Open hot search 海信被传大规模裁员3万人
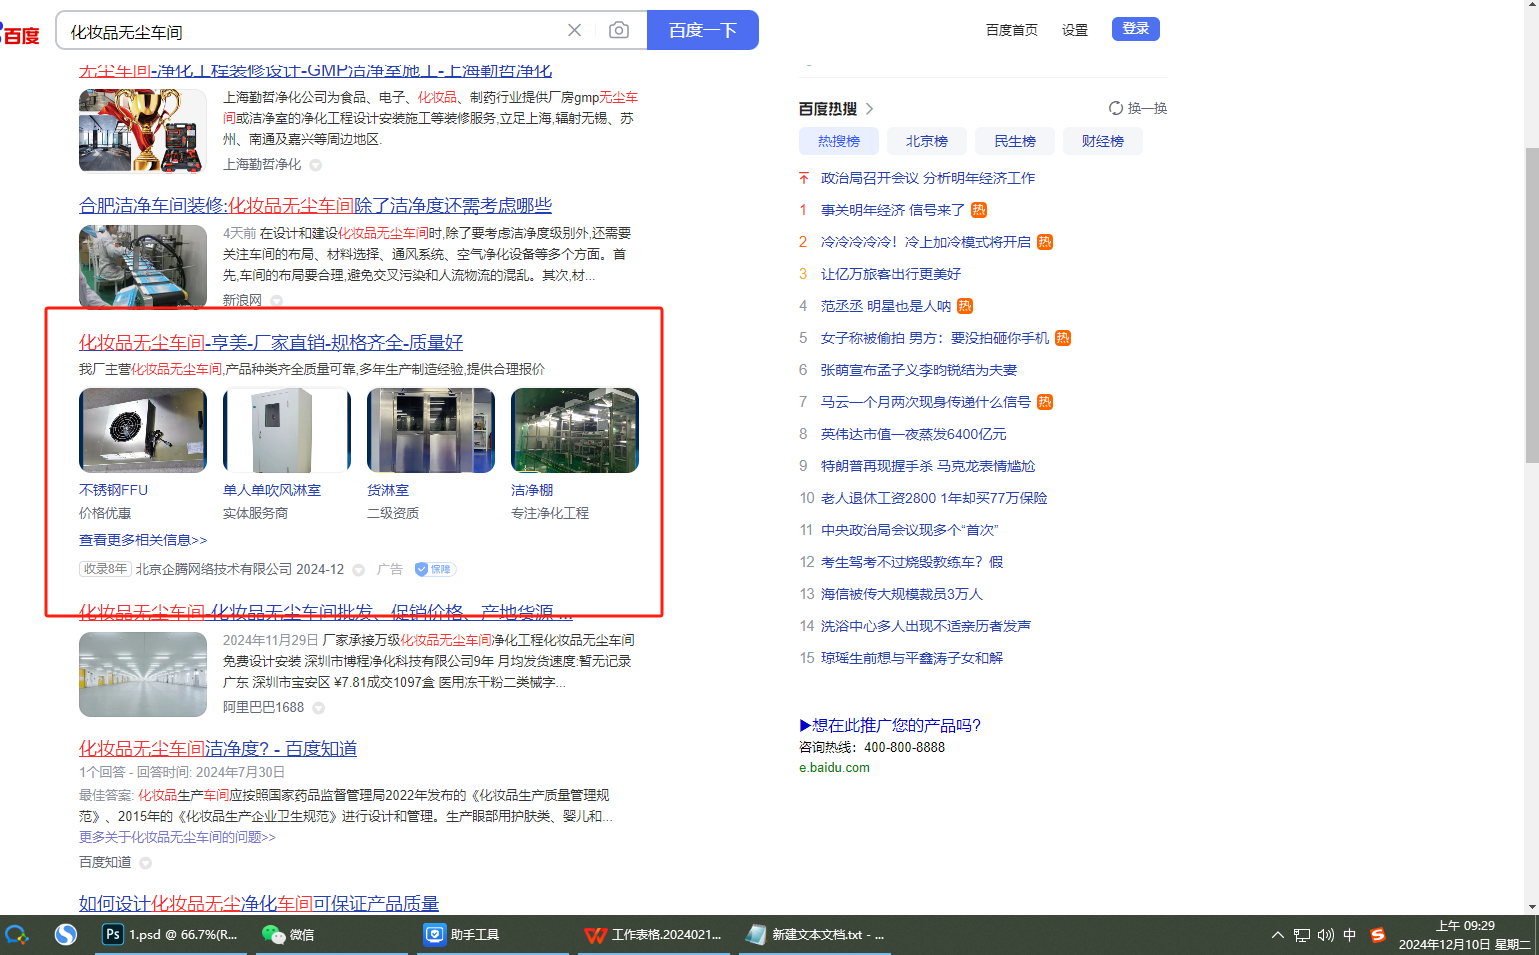 coord(902,594)
